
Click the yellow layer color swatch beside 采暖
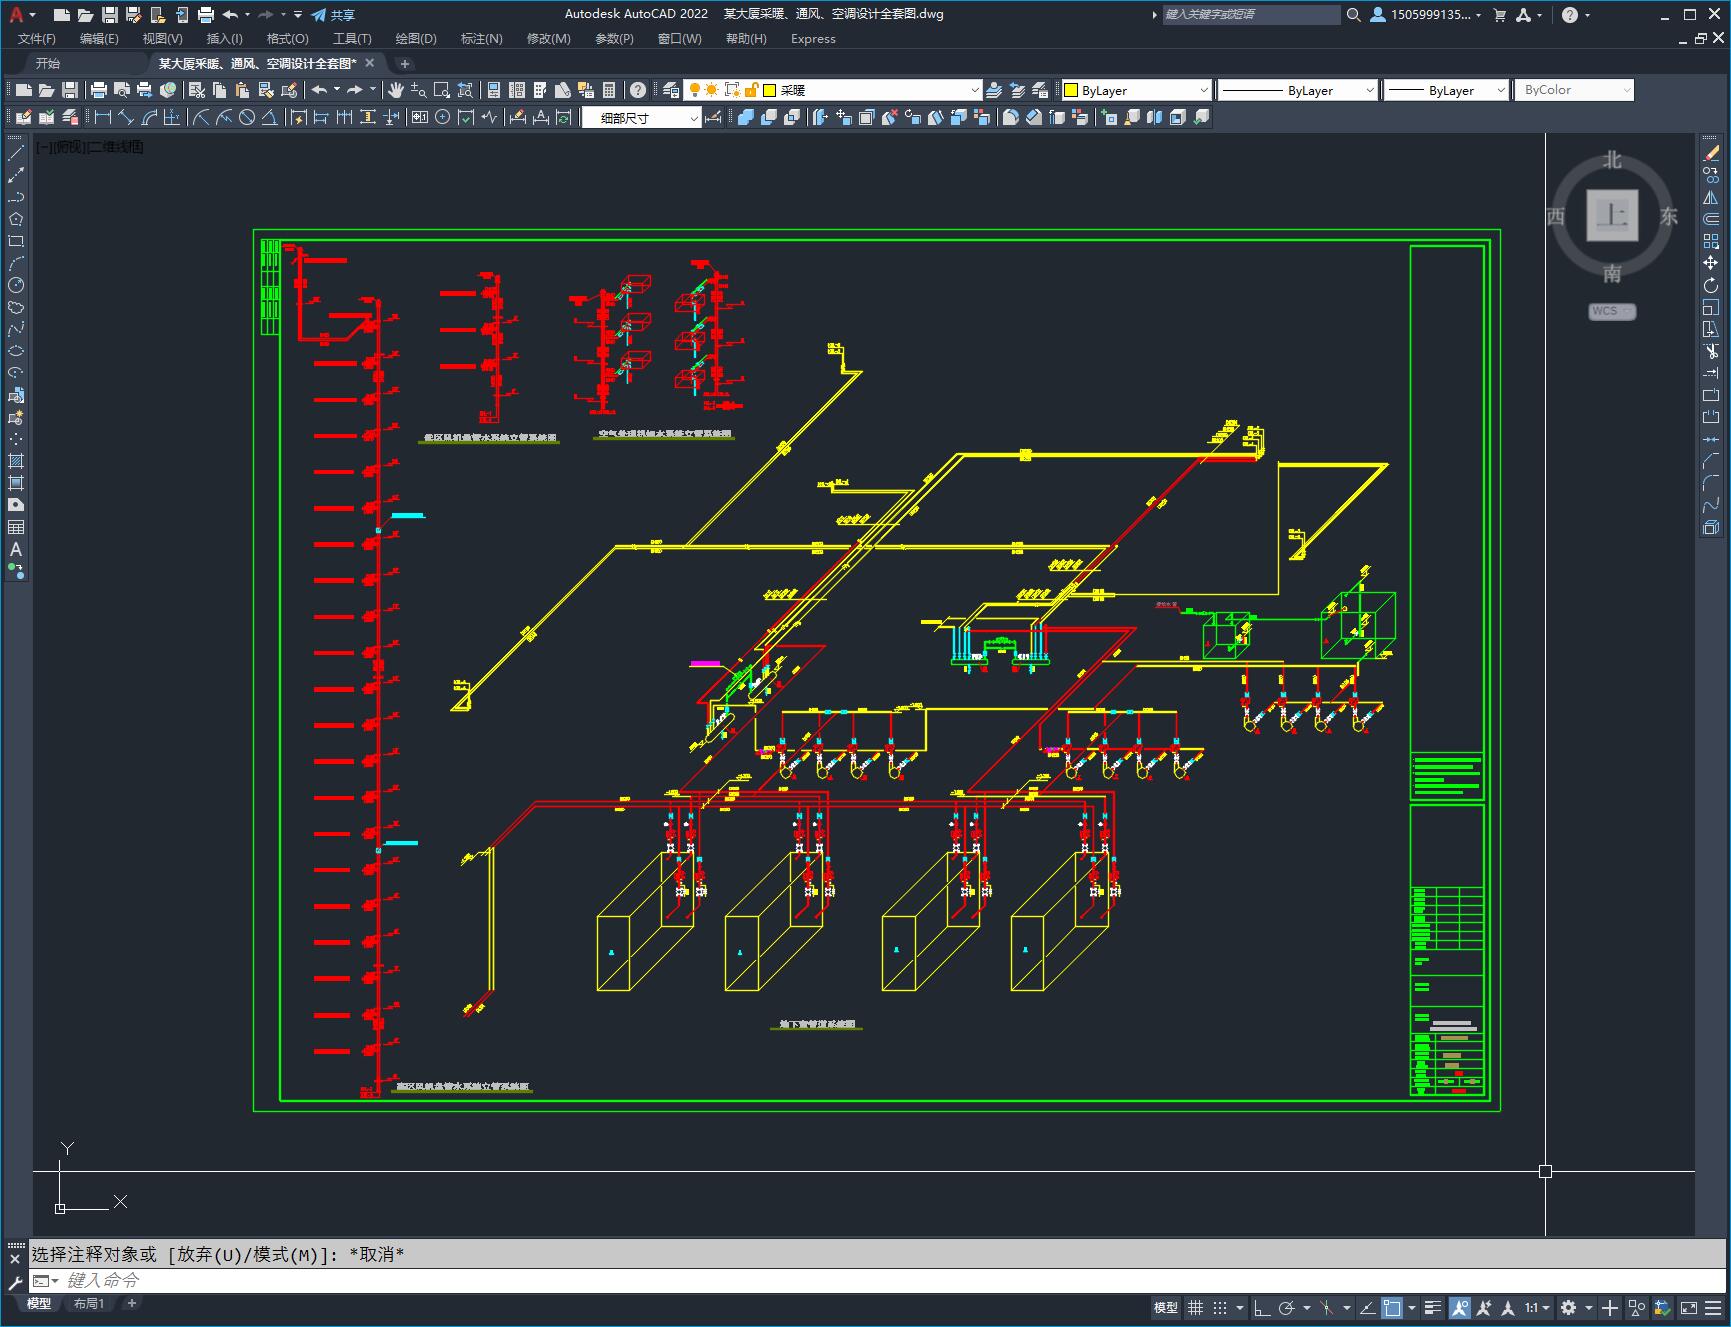tap(770, 90)
